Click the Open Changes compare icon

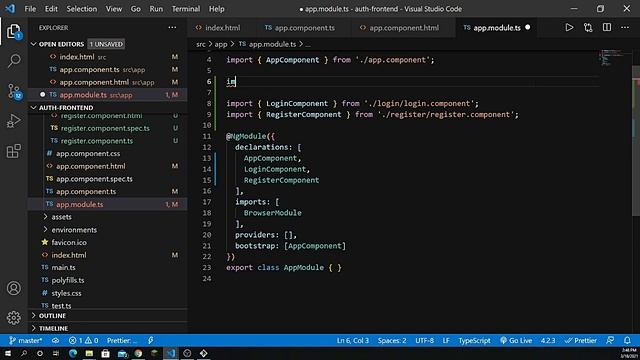tap(588, 27)
